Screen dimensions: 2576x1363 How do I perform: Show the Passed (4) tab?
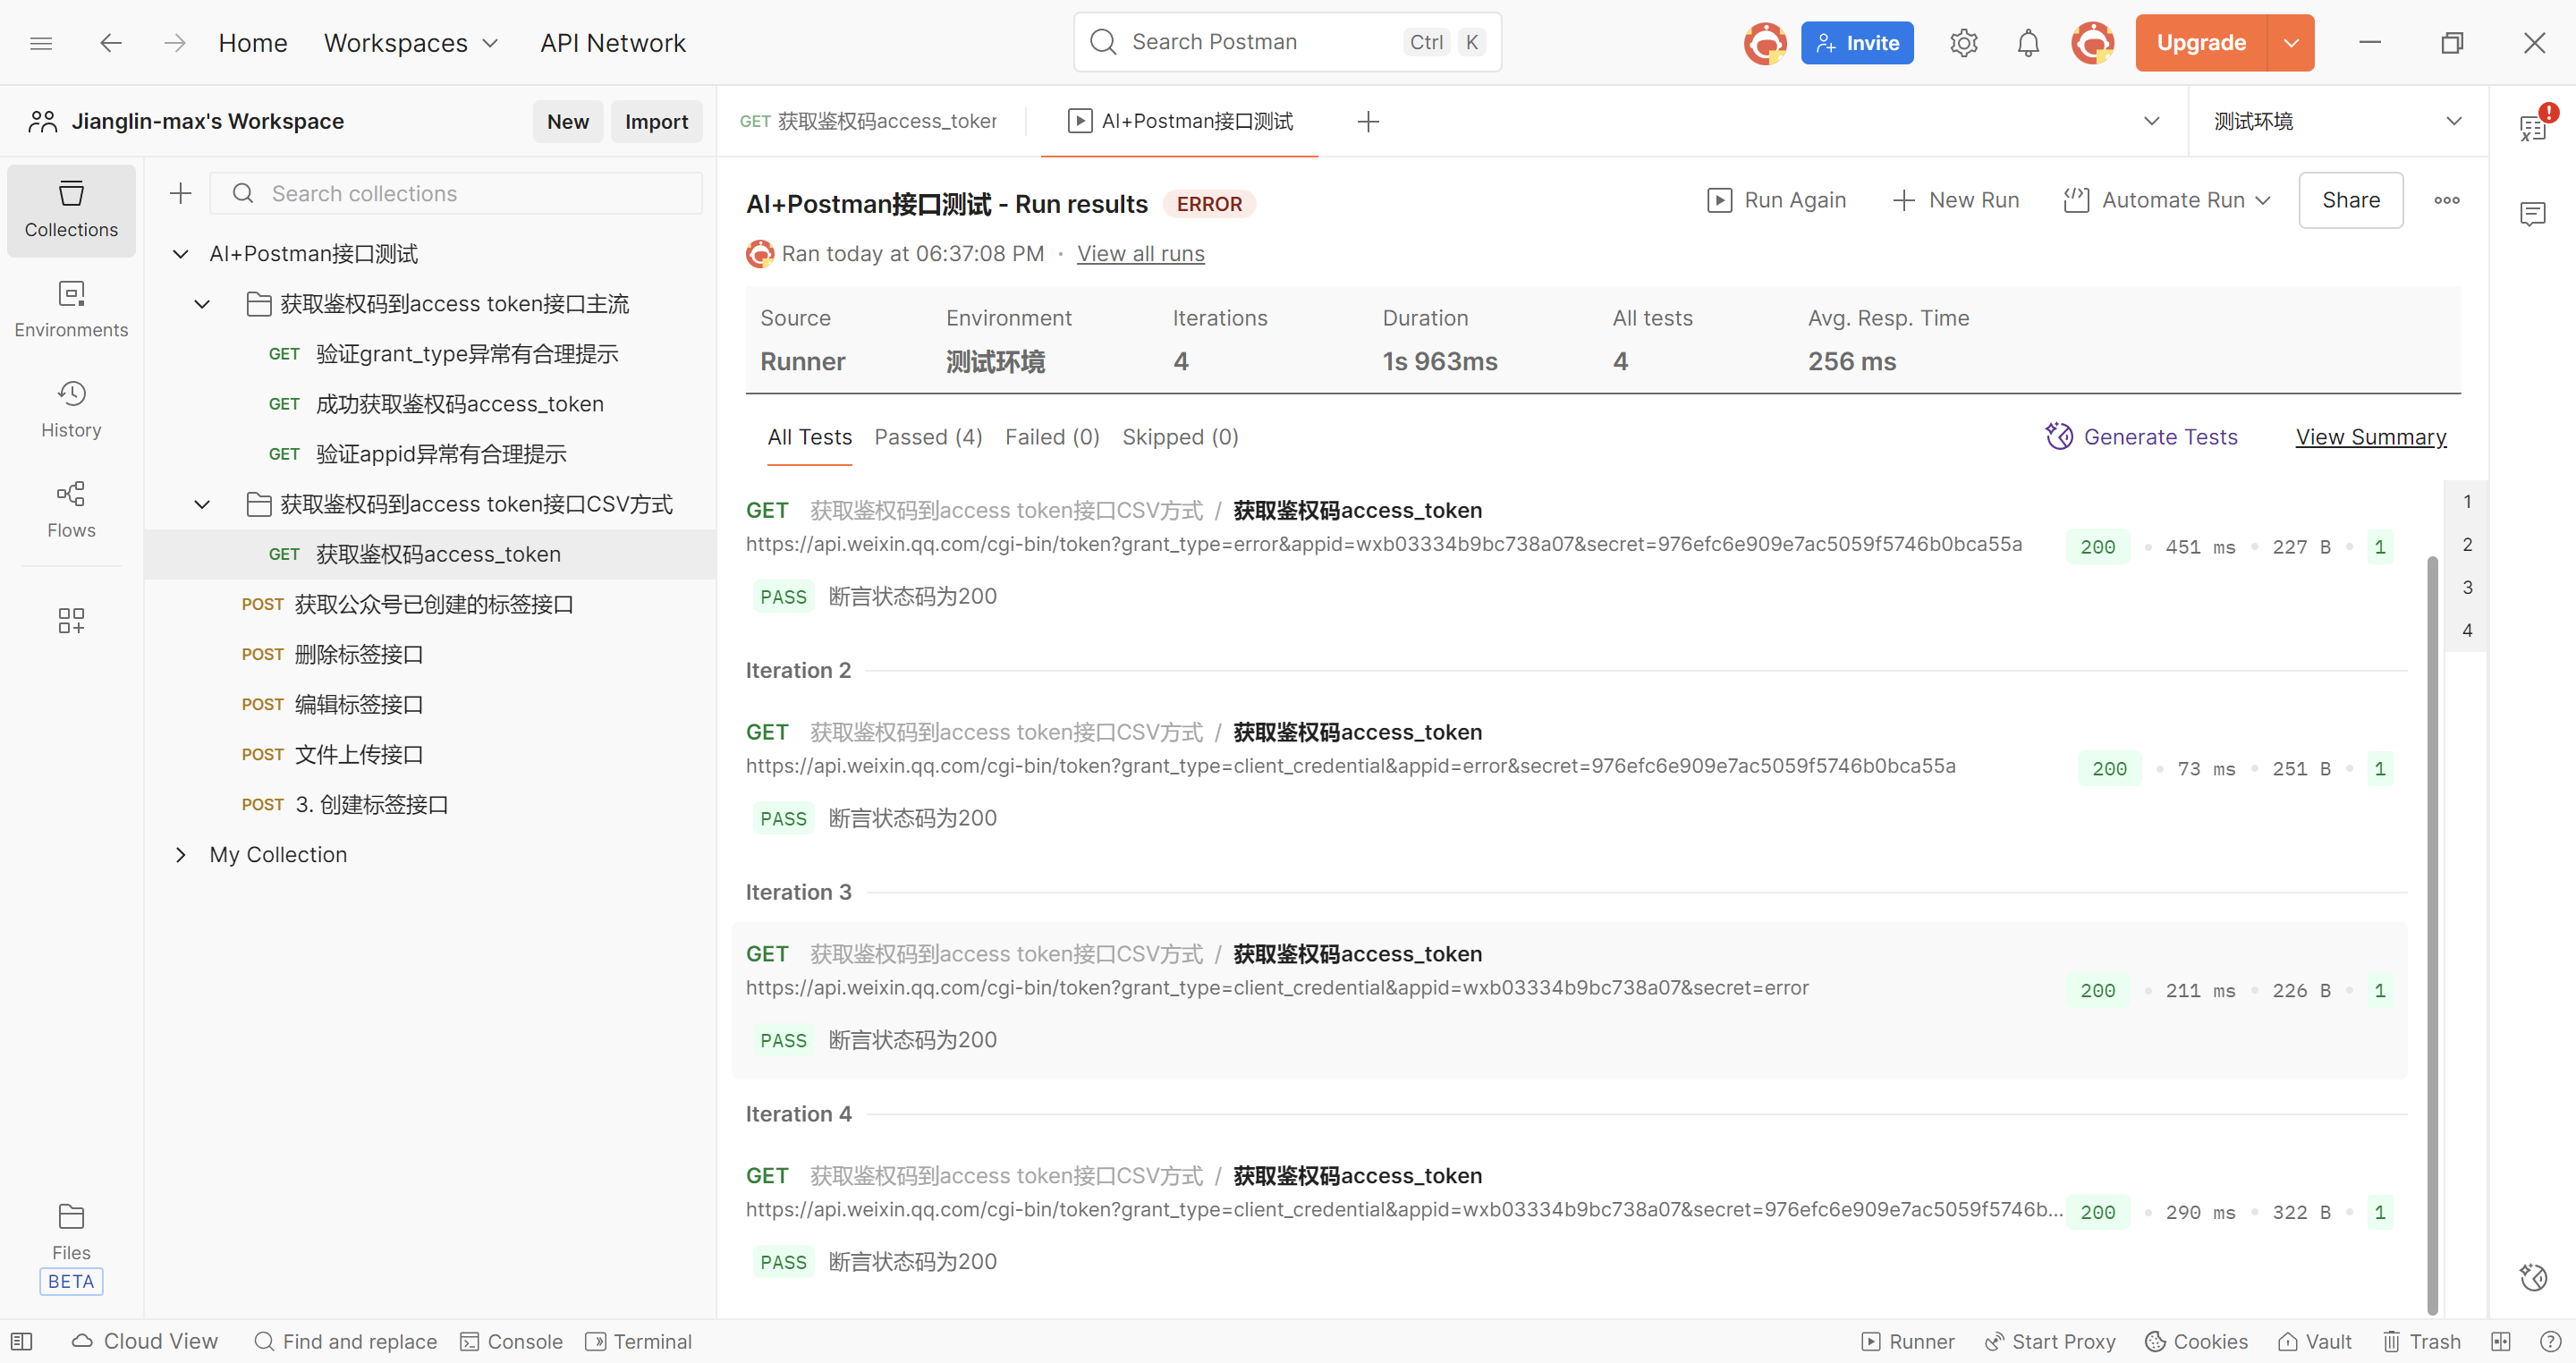tap(929, 437)
